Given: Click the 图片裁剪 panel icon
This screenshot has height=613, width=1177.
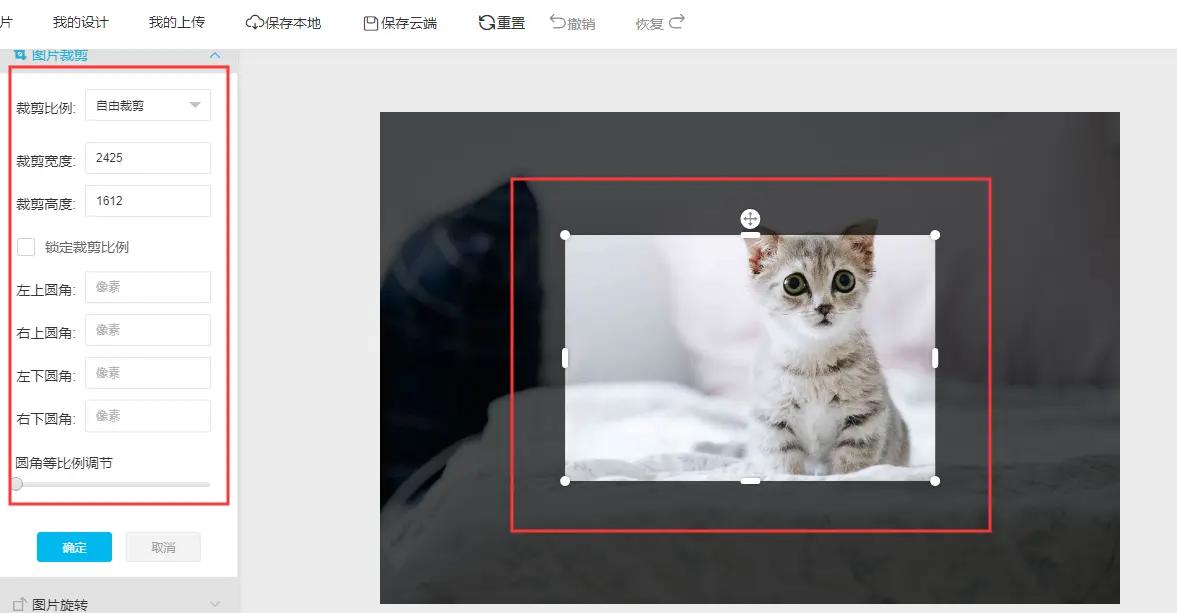Looking at the screenshot, I should 20,55.
